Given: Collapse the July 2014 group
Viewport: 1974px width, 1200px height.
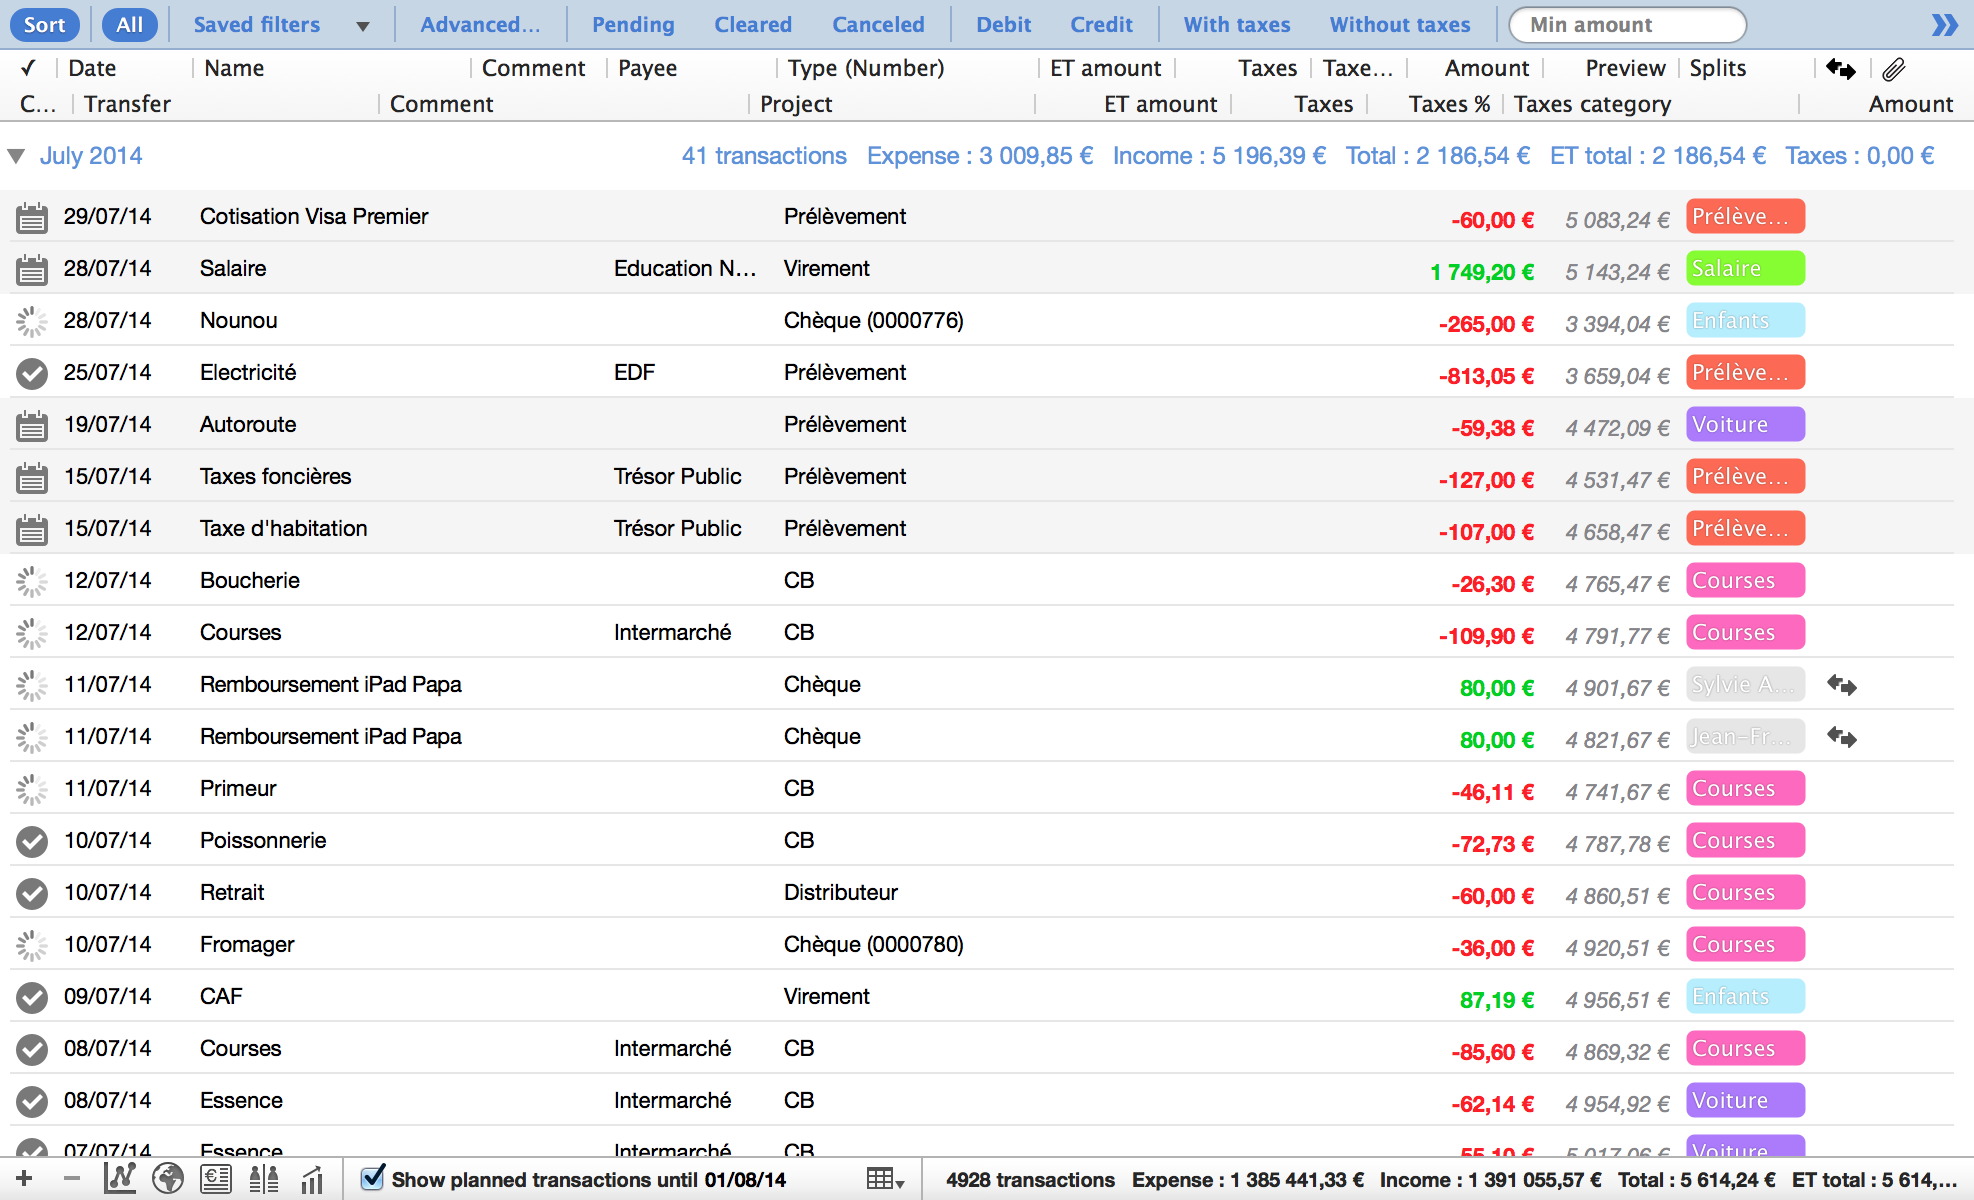Looking at the screenshot, I should [16, 156].
